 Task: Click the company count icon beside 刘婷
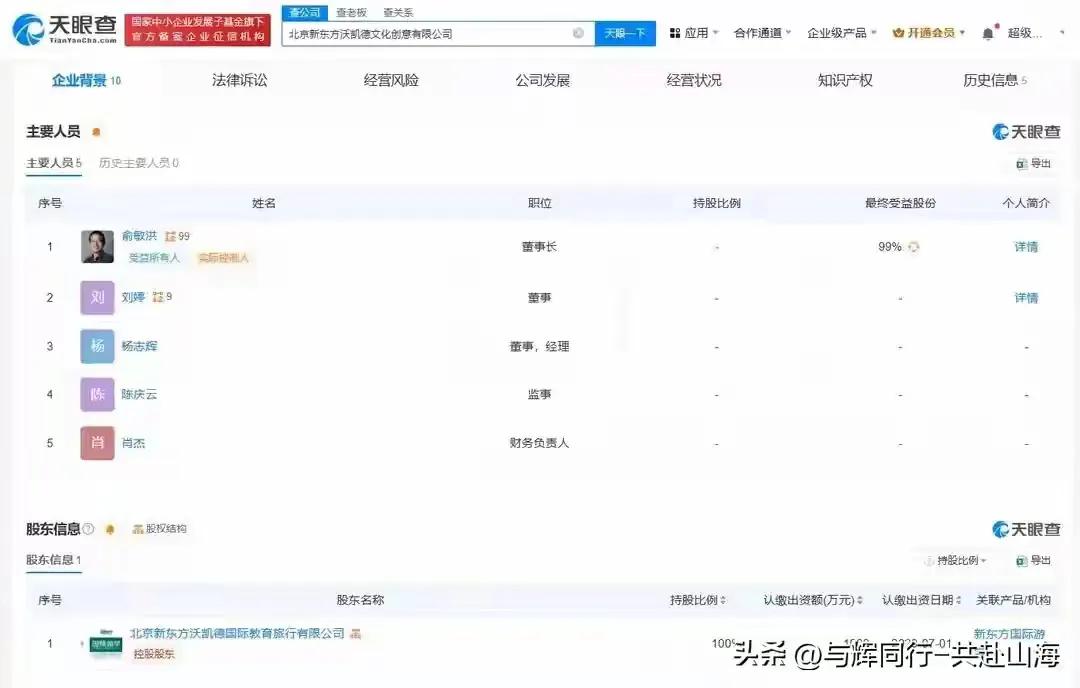[158, 297]
